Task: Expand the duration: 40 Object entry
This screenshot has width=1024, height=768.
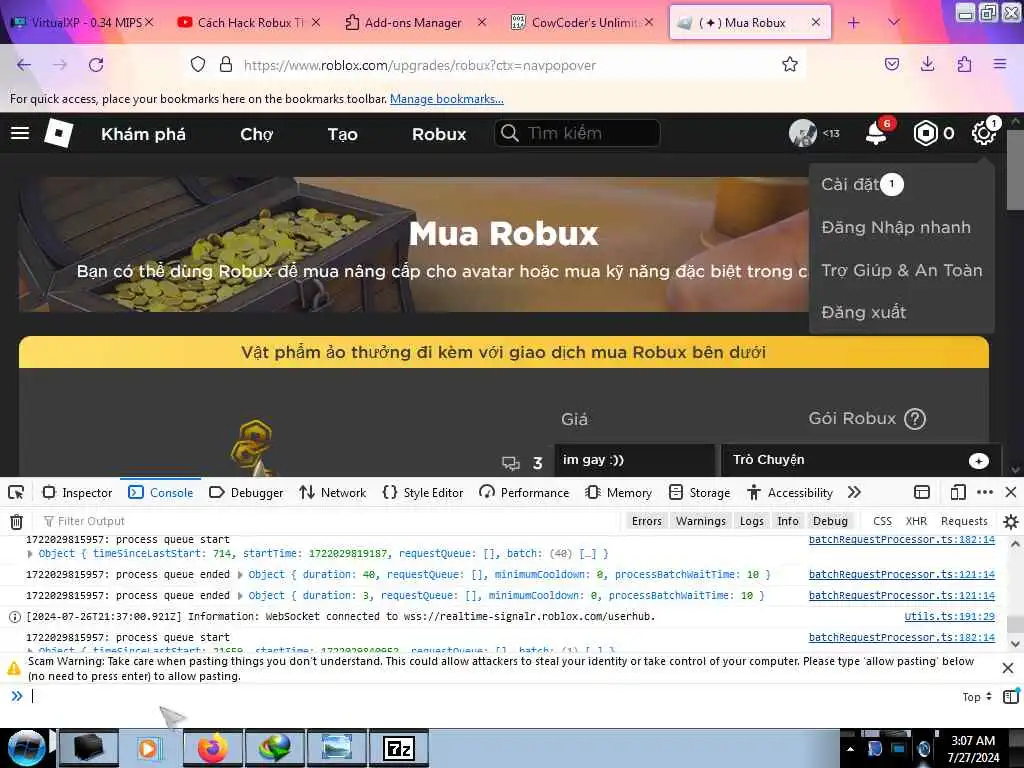Action: [x=240, y=575]
